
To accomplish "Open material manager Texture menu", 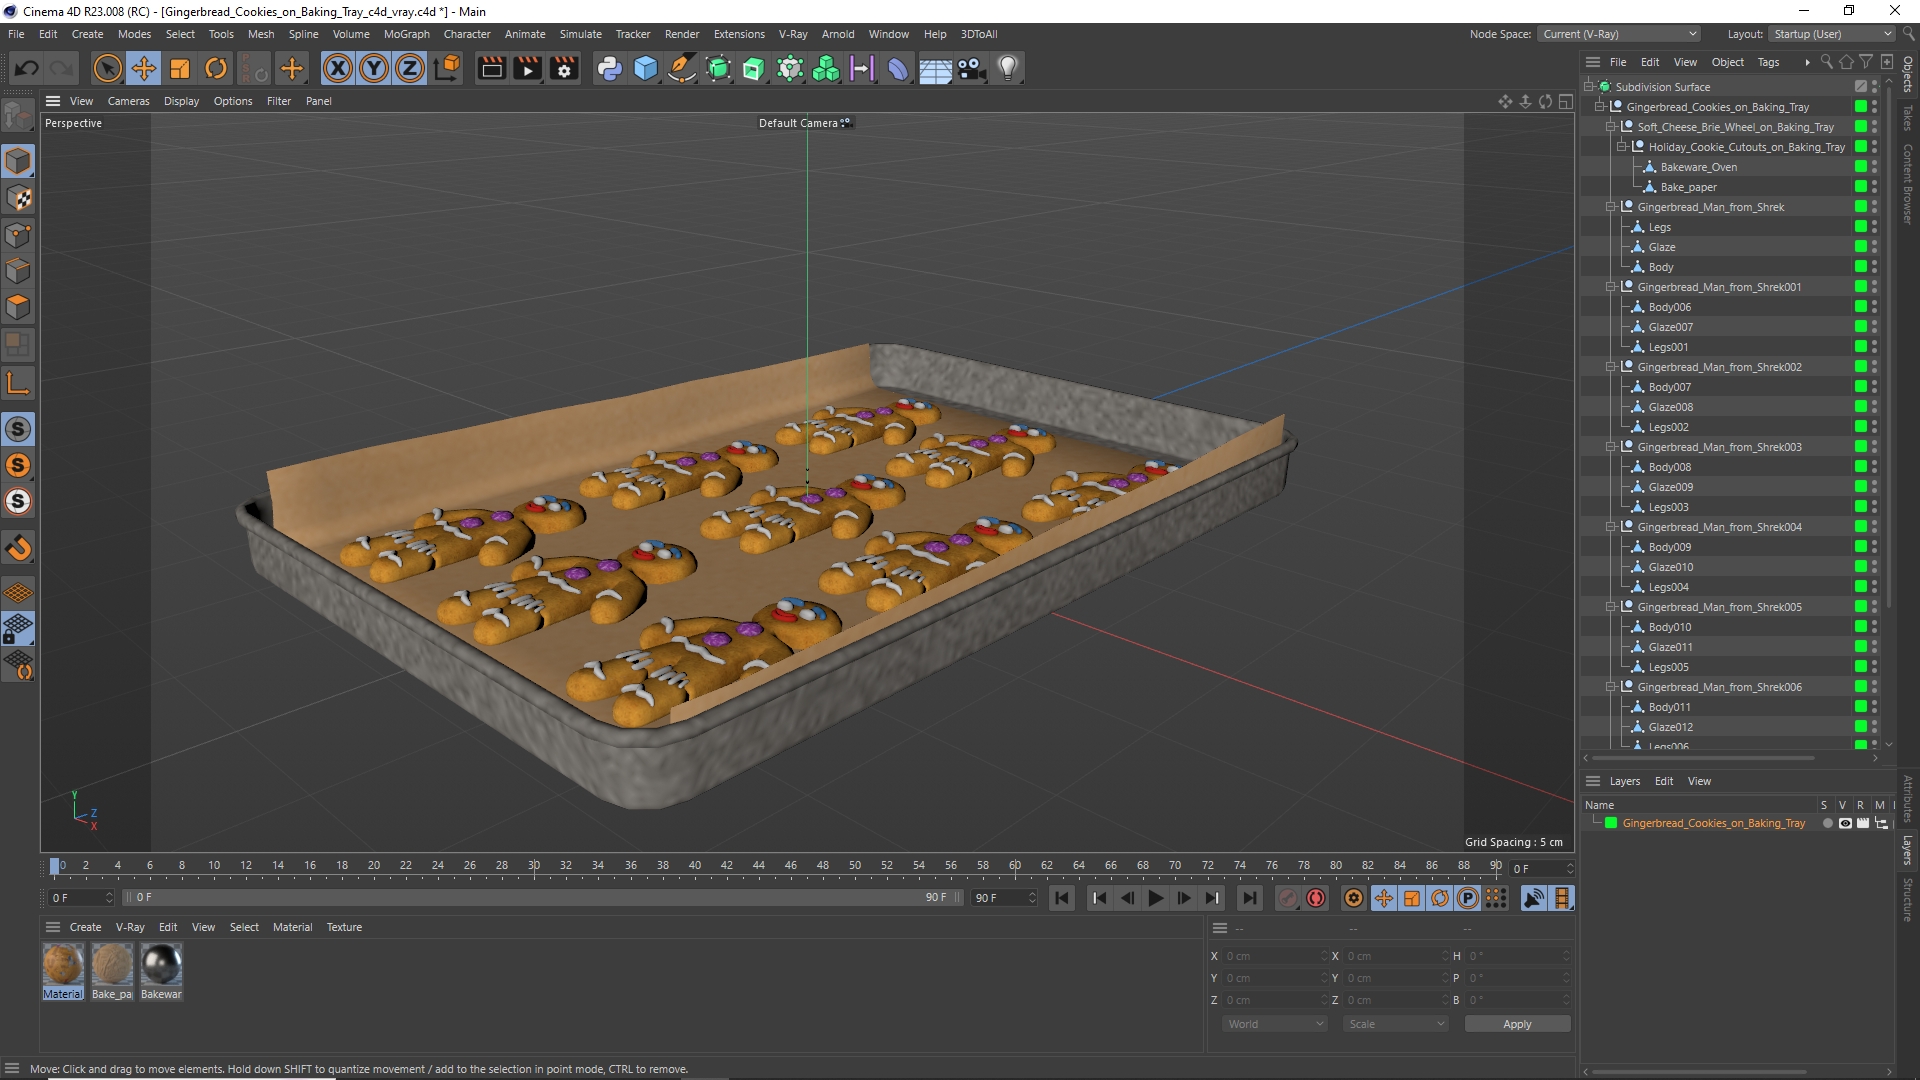I will (344, 927).
